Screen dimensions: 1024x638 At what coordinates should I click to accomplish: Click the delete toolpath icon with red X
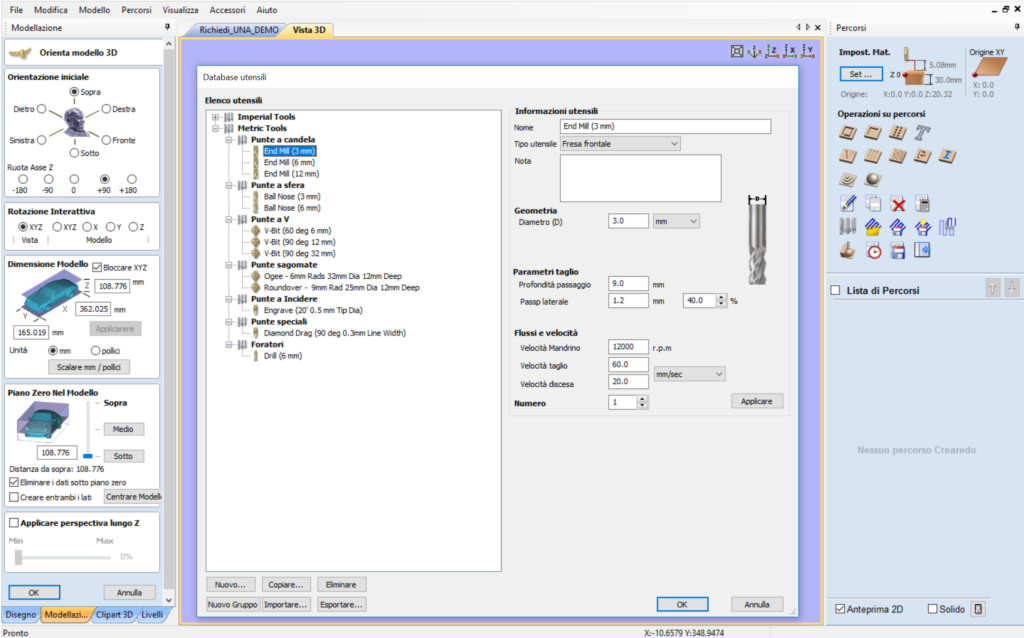[897, 204]
